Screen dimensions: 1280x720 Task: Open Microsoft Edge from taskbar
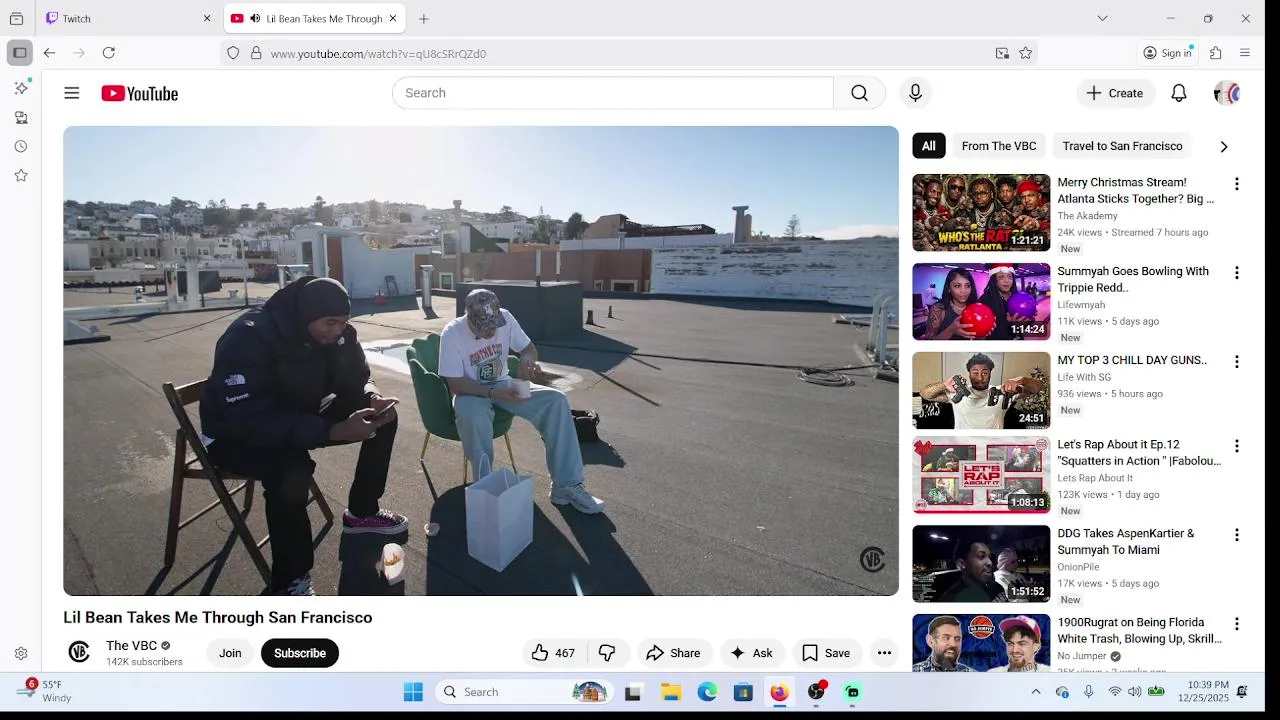coord(707,692)
